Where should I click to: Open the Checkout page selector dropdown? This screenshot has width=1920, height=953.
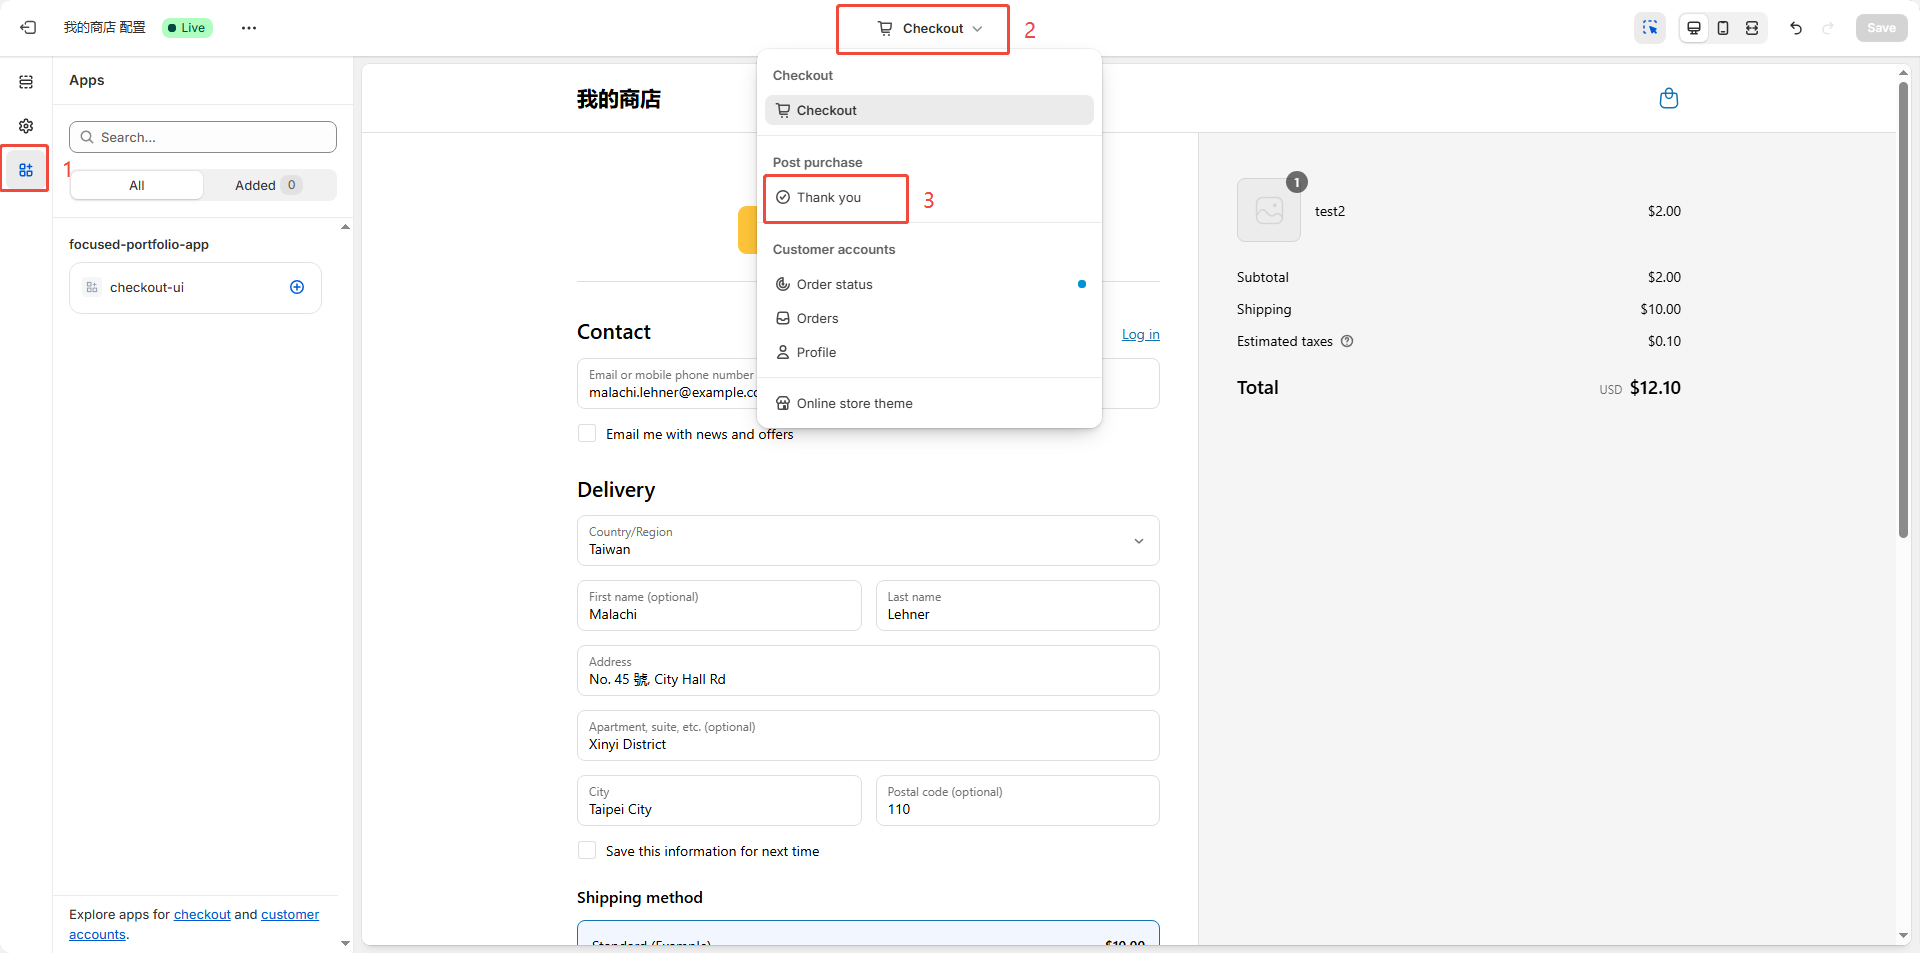pyautogui.click(x=929, y=28)
